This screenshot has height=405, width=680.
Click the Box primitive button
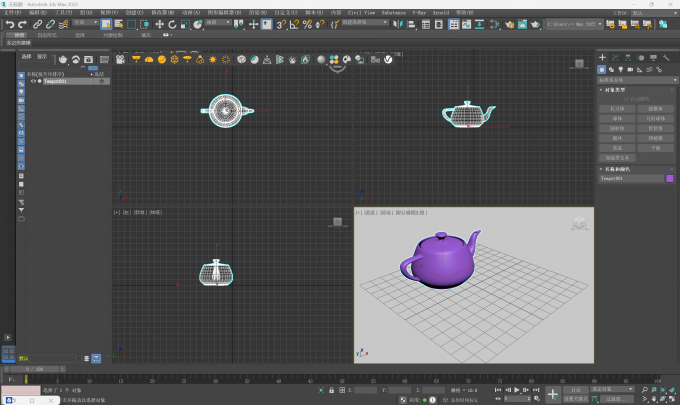(x=618, y=109)
